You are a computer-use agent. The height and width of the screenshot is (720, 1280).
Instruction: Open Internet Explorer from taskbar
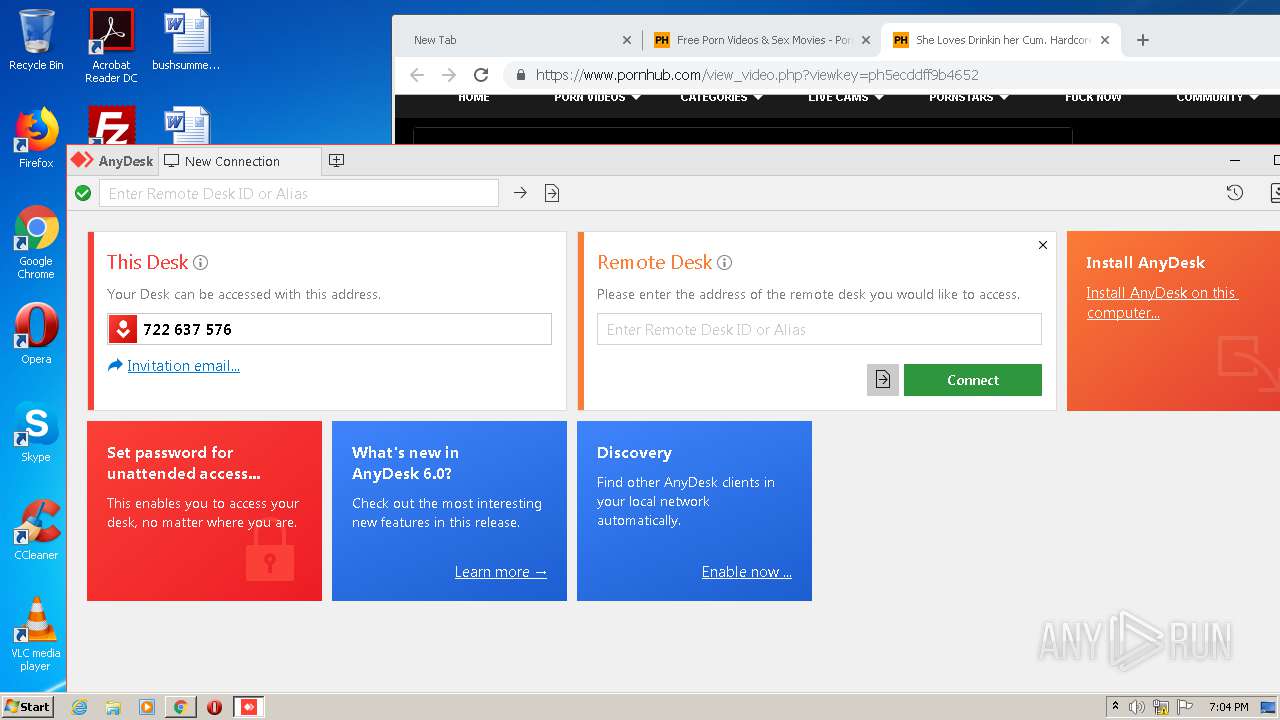[x=79, y=707]
